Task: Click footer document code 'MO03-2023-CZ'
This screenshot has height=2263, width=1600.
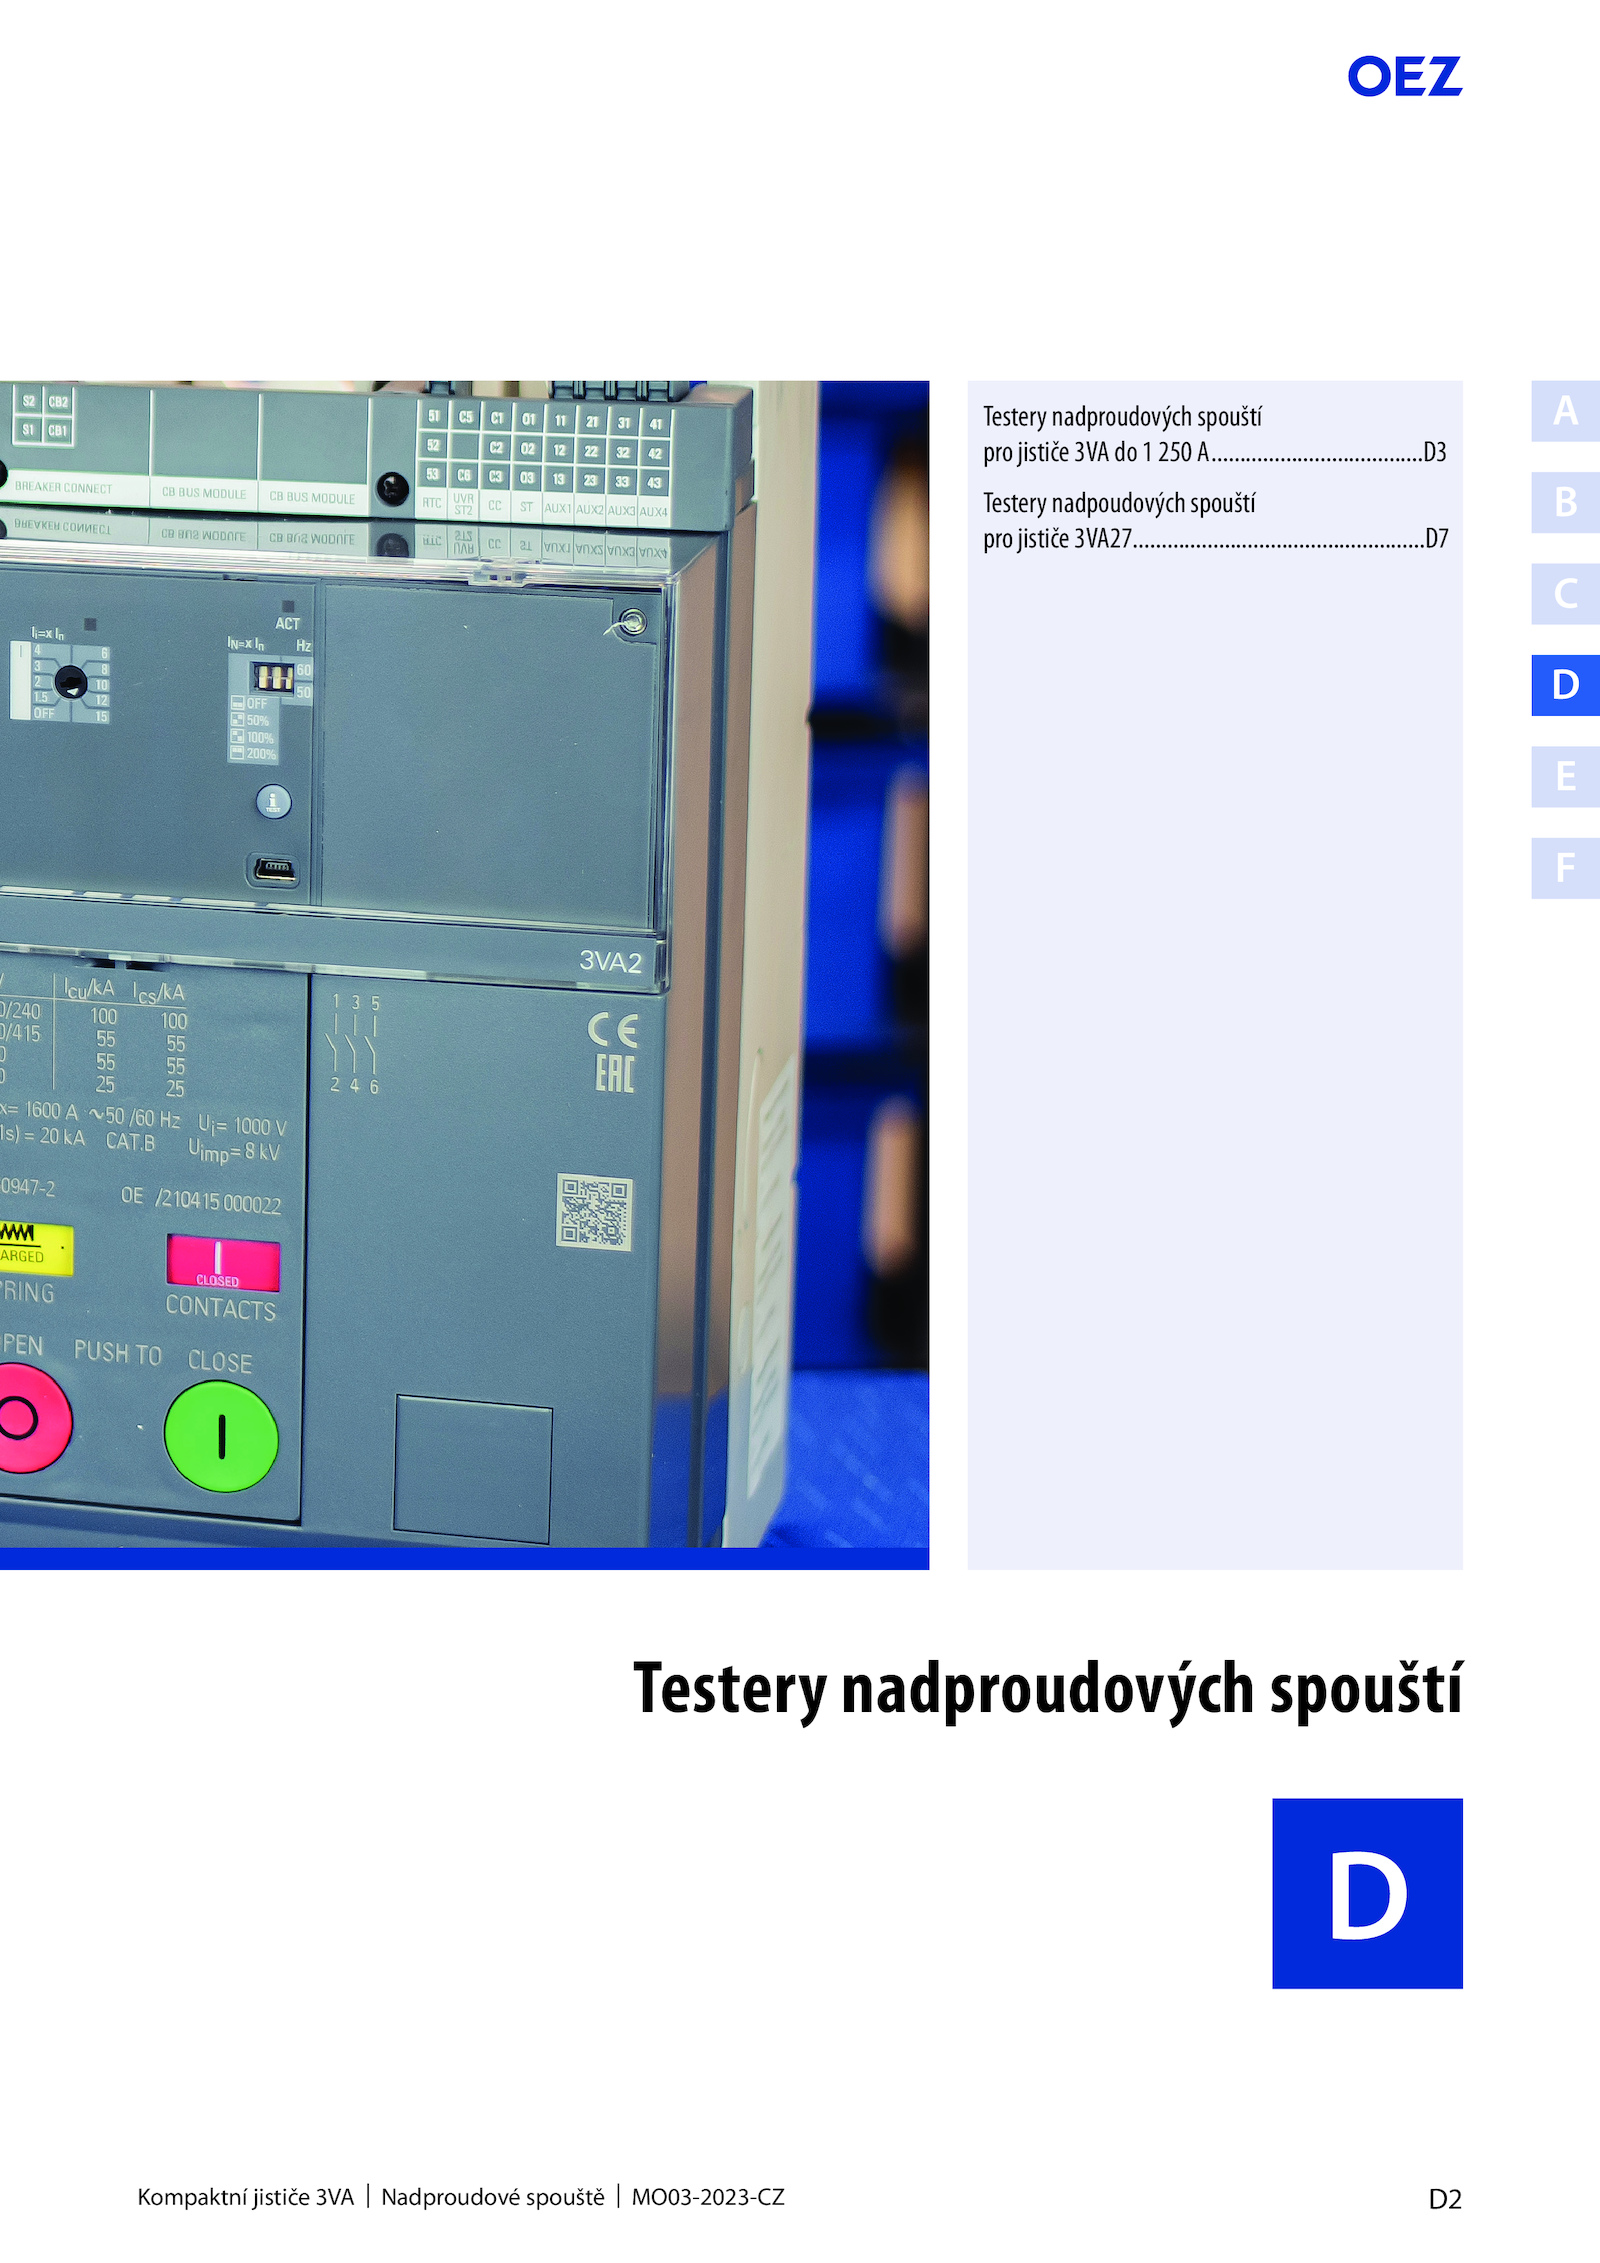Action: tap(708, 2197)
